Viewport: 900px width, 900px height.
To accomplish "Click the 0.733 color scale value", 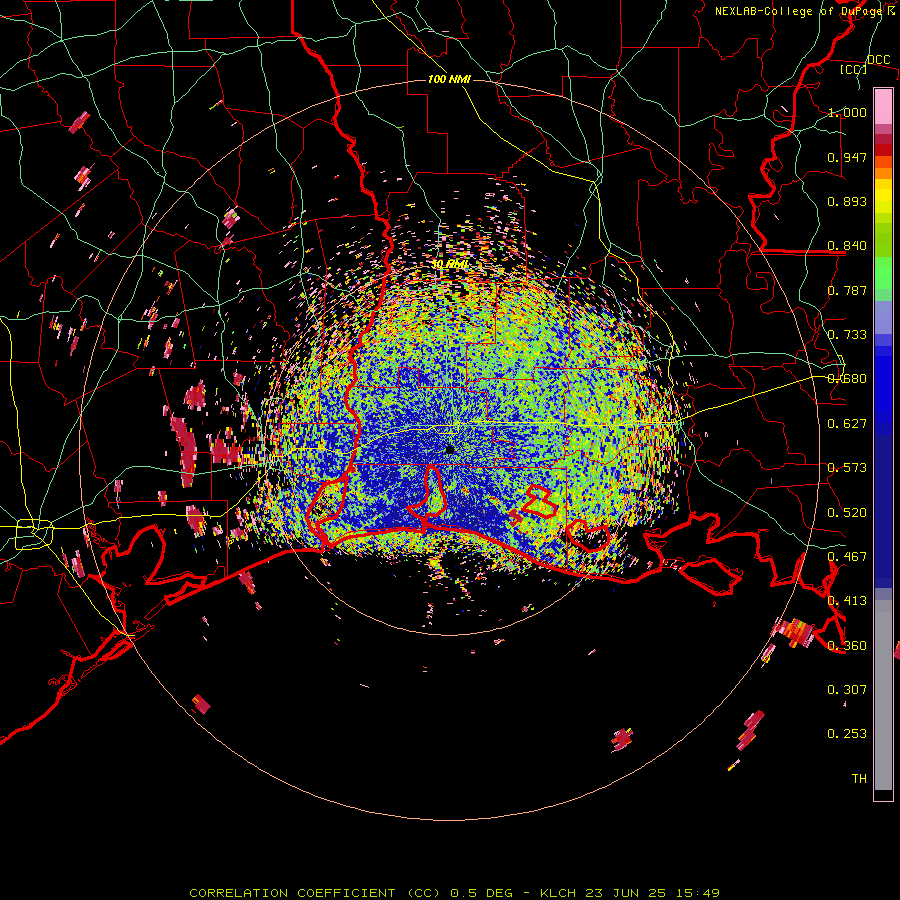I will tap(847, 335).
